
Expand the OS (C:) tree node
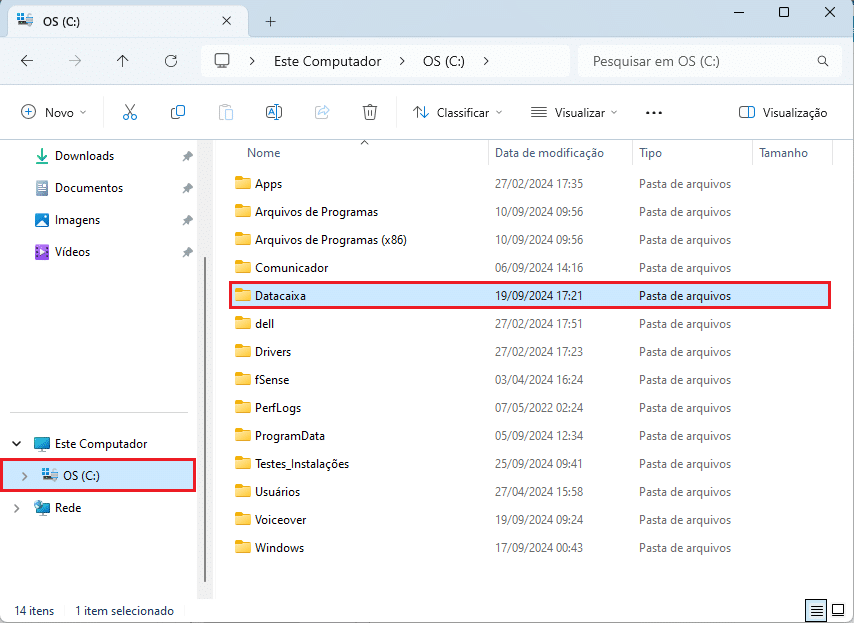[x=24, y=476]
